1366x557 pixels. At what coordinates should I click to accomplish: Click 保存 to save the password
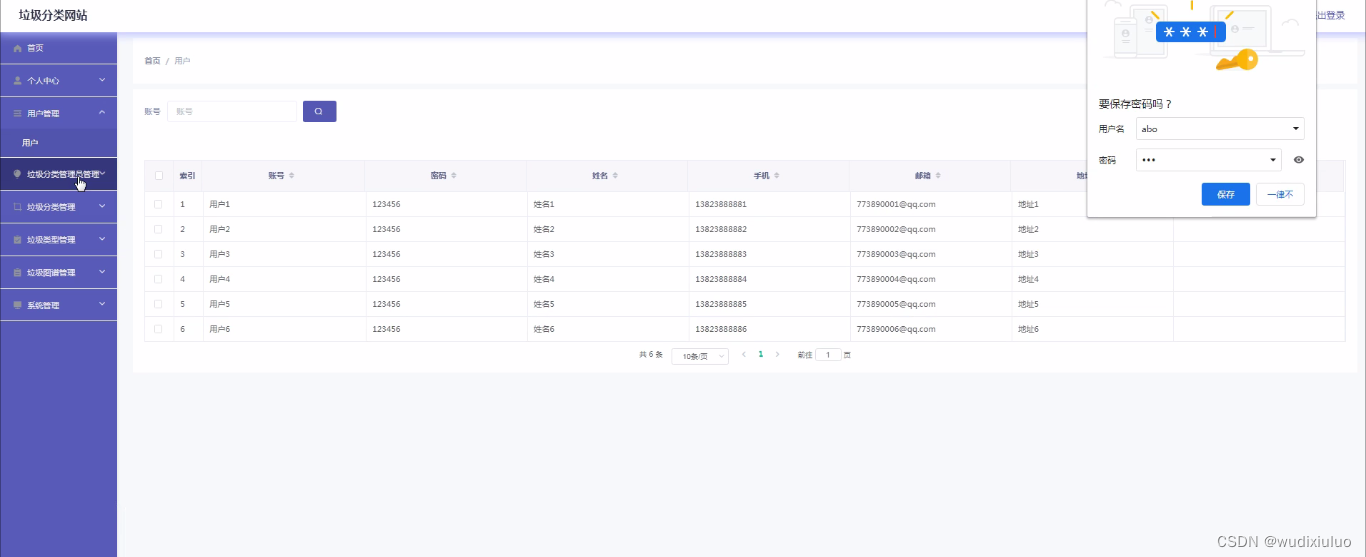1226,195
